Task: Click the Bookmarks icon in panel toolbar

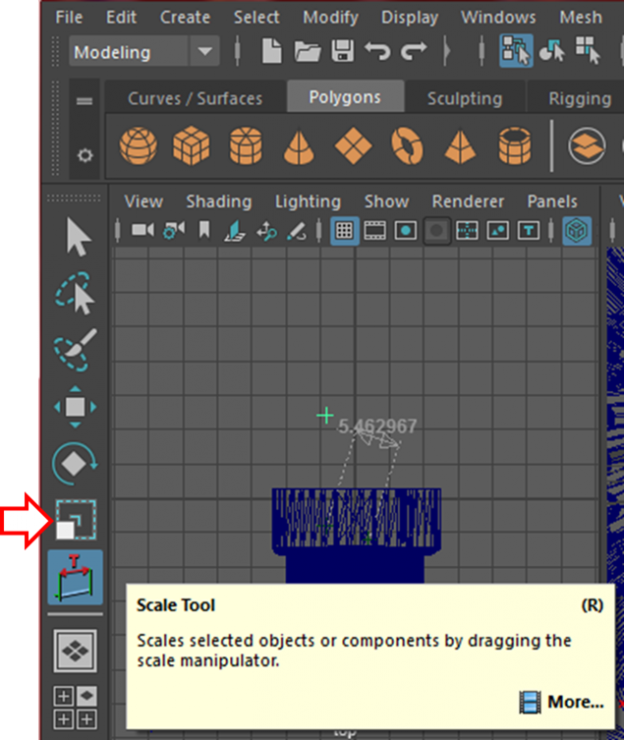Action: pos(204,230)
